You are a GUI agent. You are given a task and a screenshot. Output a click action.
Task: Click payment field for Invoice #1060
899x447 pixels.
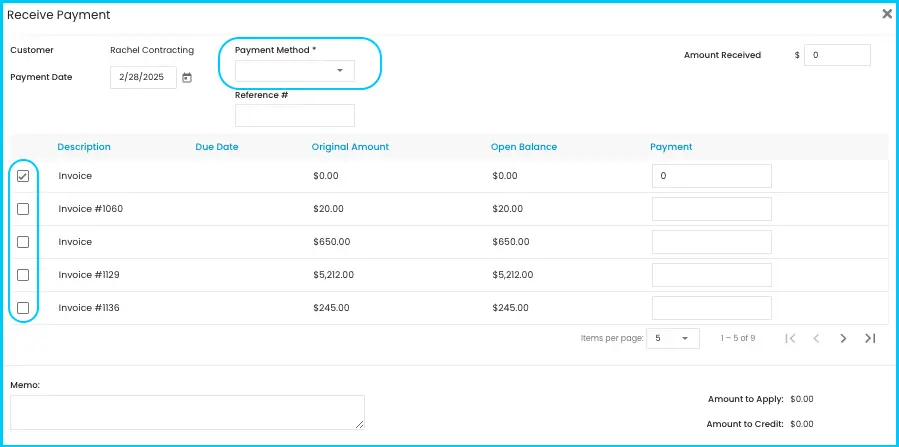tap(712, 209)
